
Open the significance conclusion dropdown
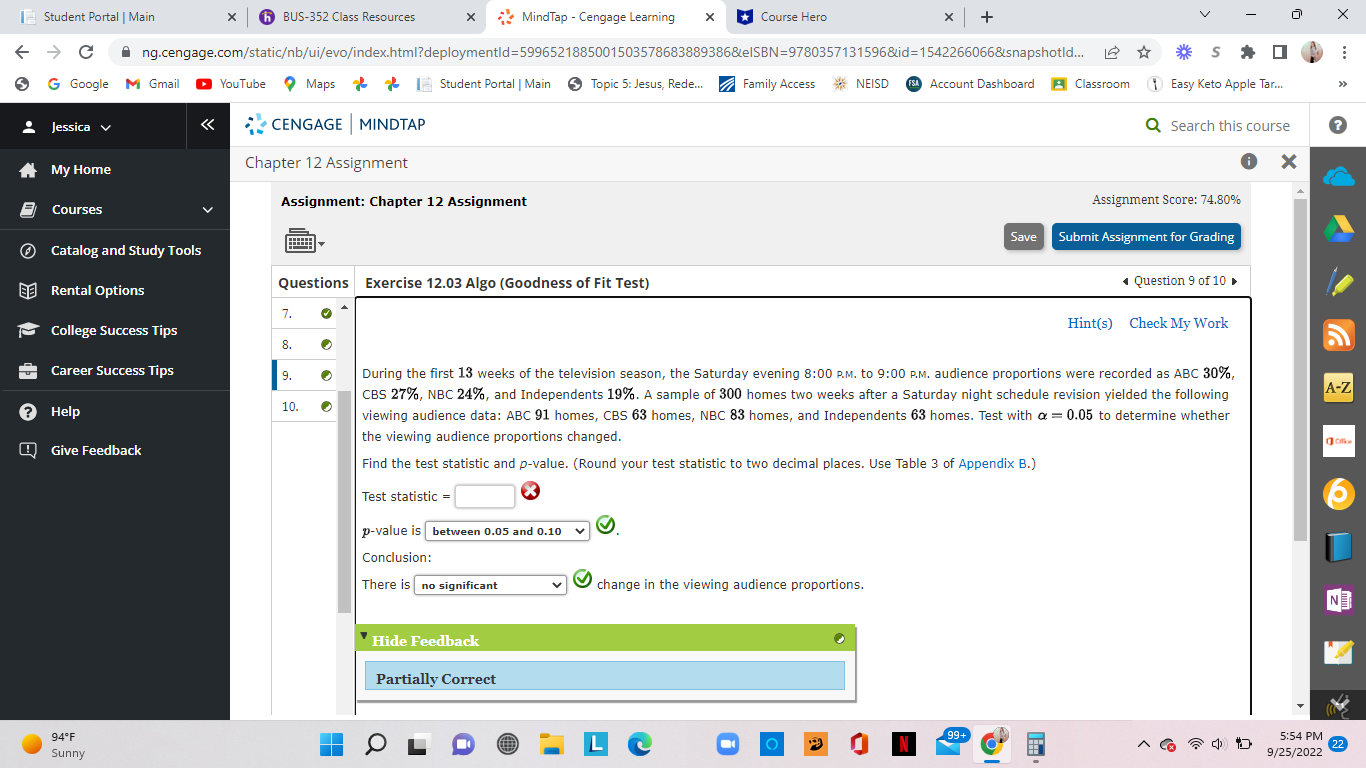(490, 585)
